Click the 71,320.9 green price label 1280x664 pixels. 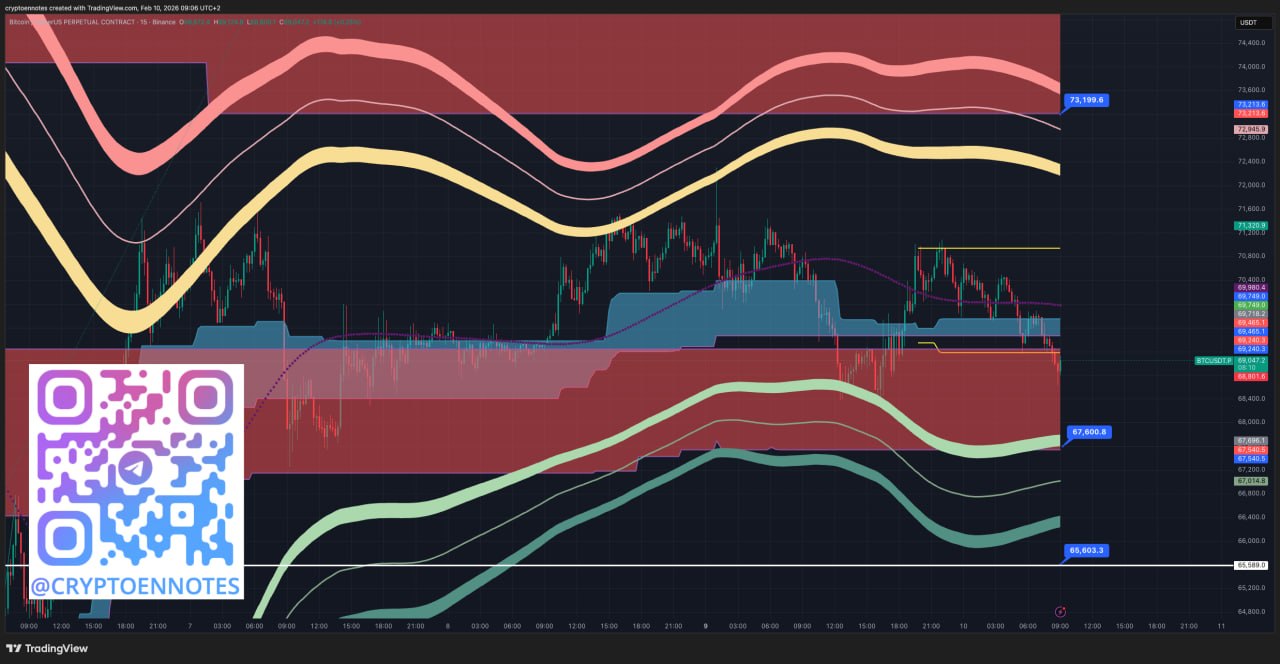1251,226
